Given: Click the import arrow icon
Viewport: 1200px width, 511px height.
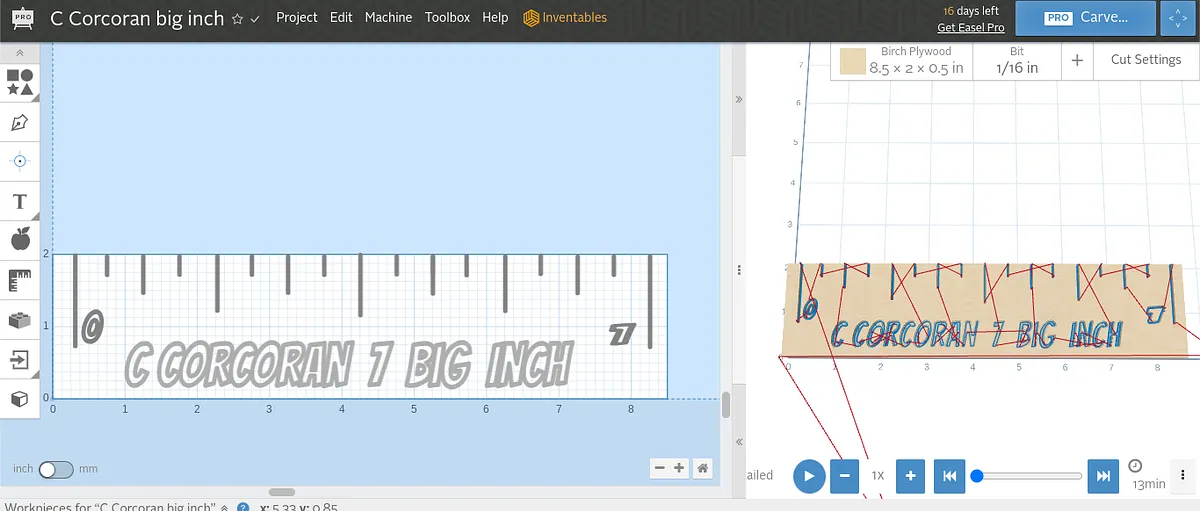Looking at the screenshot, I should pyautogui.click(x=19, y=358).
